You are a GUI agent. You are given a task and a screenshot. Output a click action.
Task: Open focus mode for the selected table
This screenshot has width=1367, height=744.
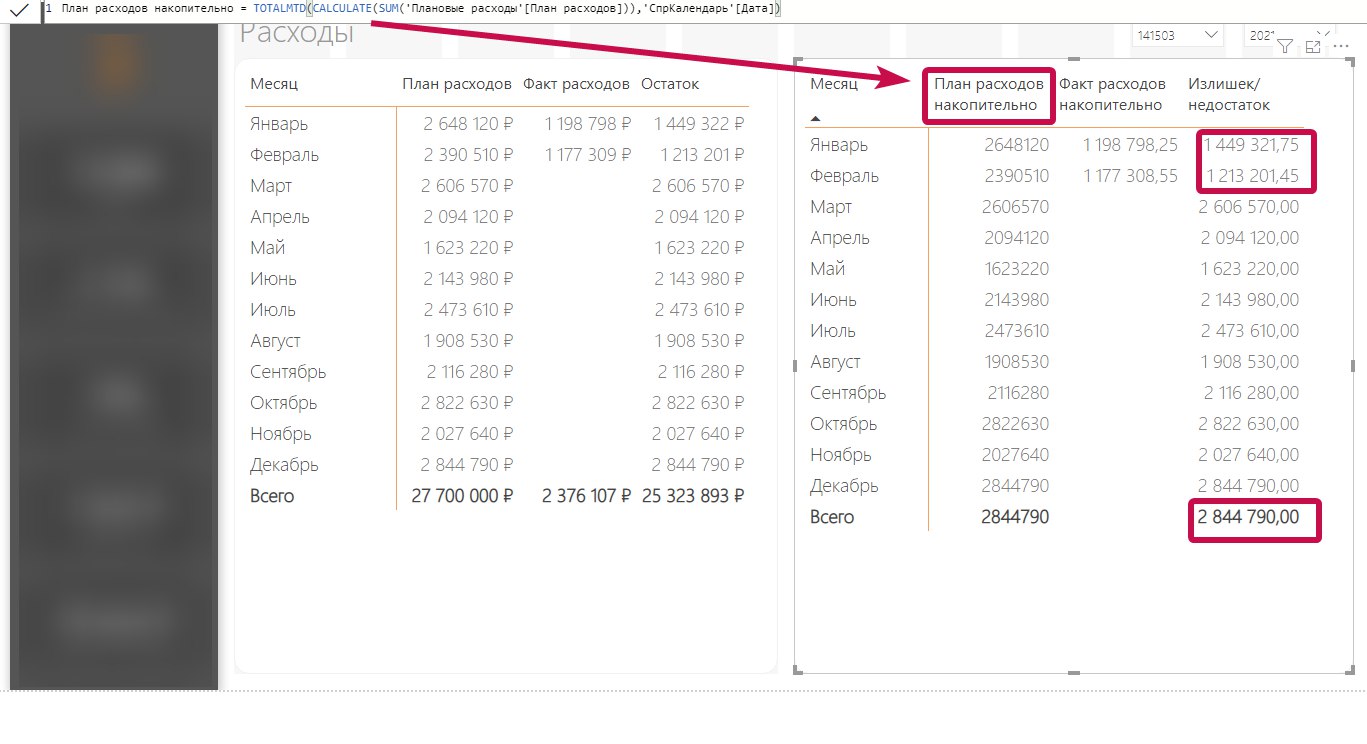(x=1314, y=46)
